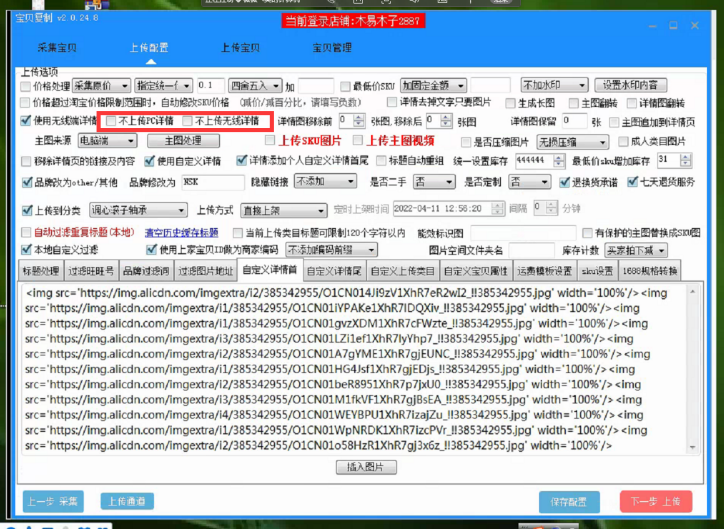Click the 统一设置库存 444444 field
Viewport: 724px width, 529px height.
[540, 161]
